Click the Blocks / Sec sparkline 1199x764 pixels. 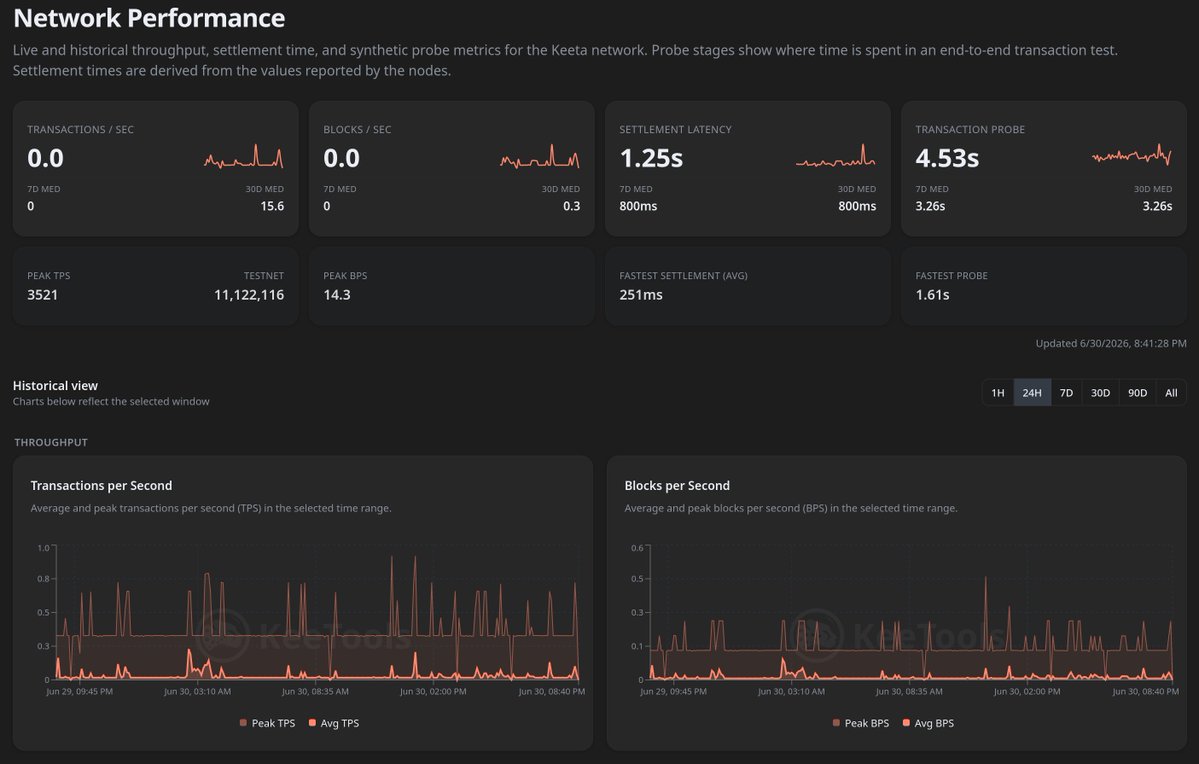540,157
